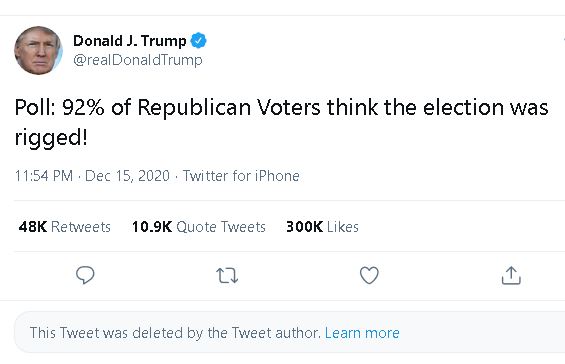565x364 pixels.
Task: Click the '92%' figure in the tweet
Action: pos(83,107)
